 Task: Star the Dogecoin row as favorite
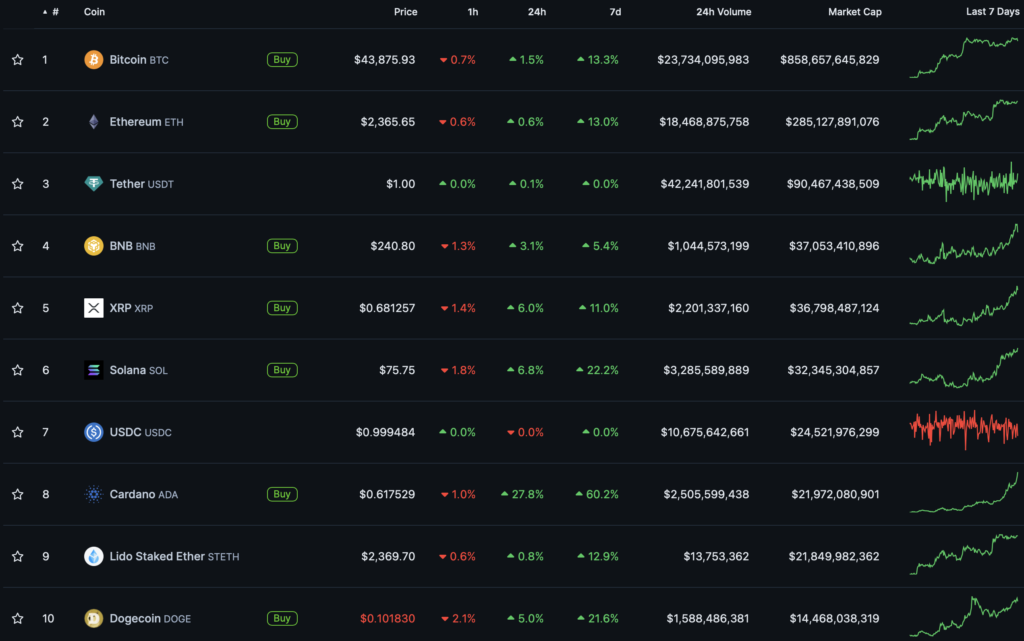point(17,618)
